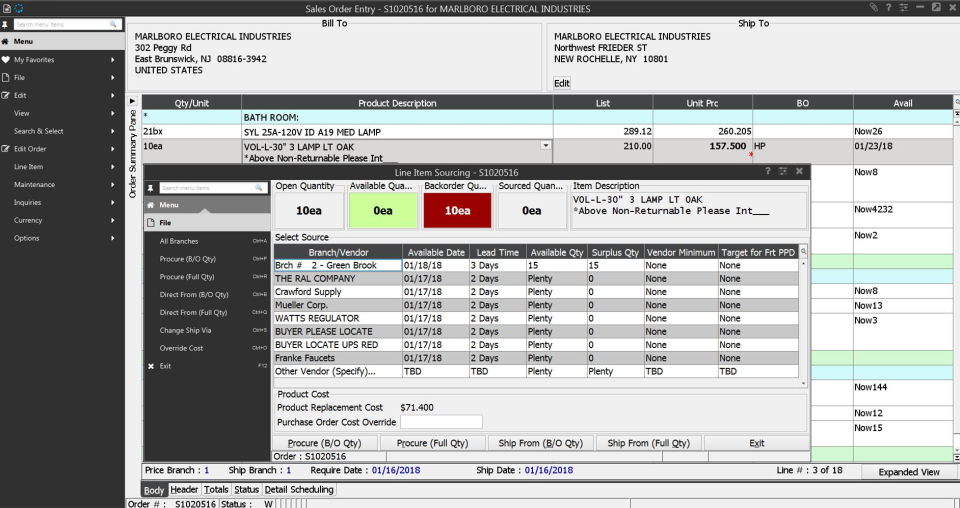Viewport: 960px width, 508px height.
Task: Click the pencil icon beside Edit Order
Action: (6, 149)
